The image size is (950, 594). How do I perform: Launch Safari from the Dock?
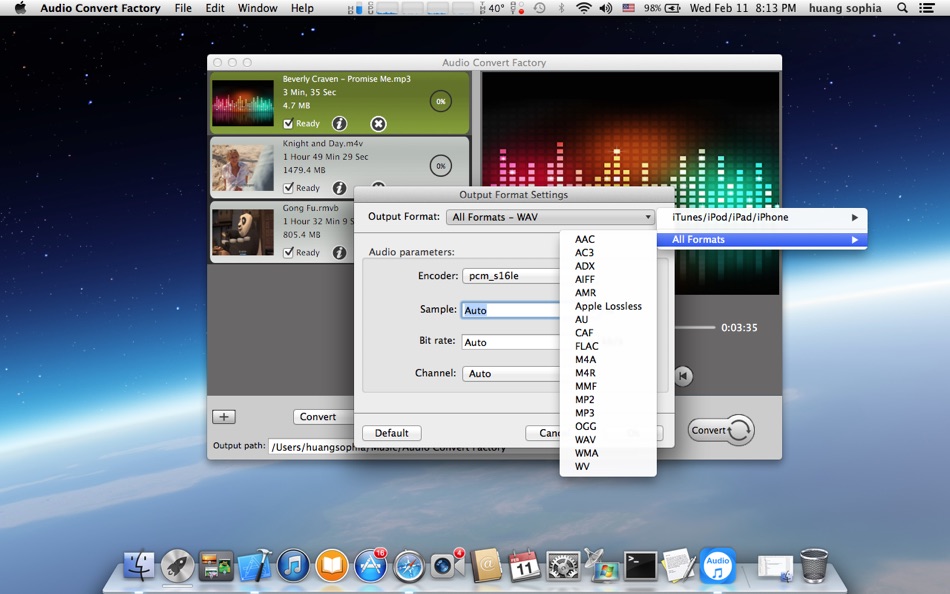click(x=409, y=567)
